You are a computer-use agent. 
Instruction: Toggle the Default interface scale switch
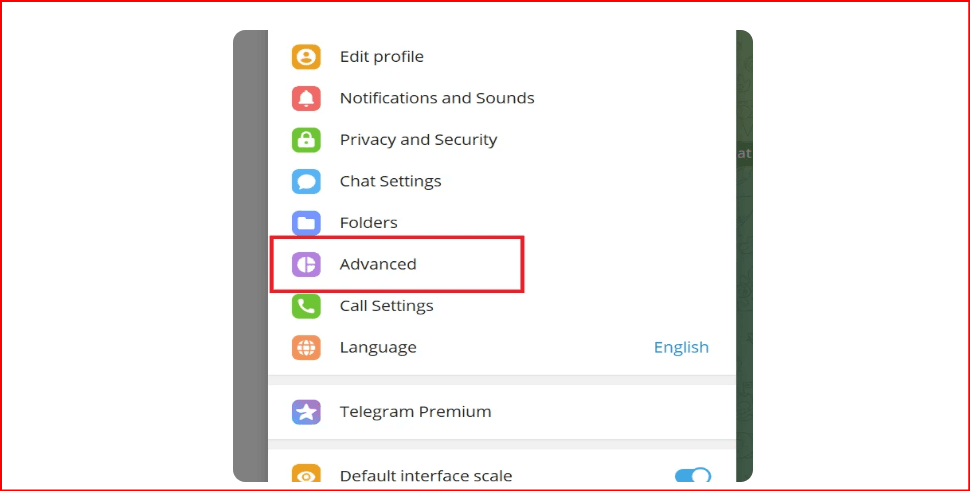coord(693,476)
